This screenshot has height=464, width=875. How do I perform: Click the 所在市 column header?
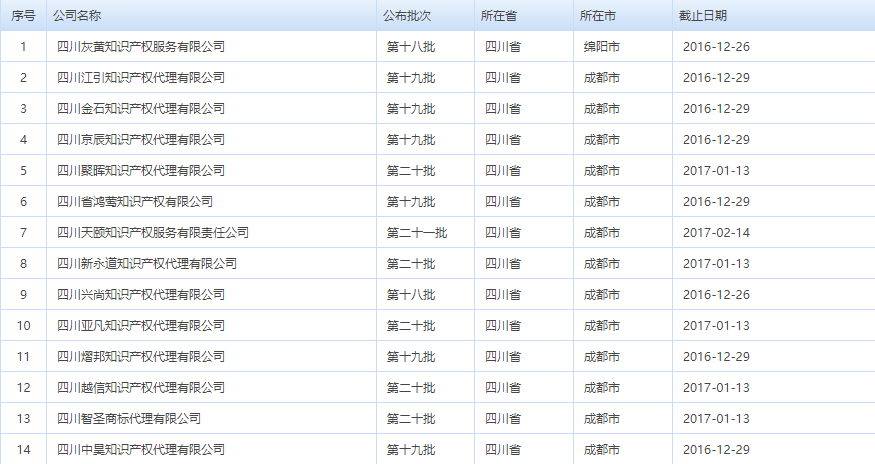point(597,16)
